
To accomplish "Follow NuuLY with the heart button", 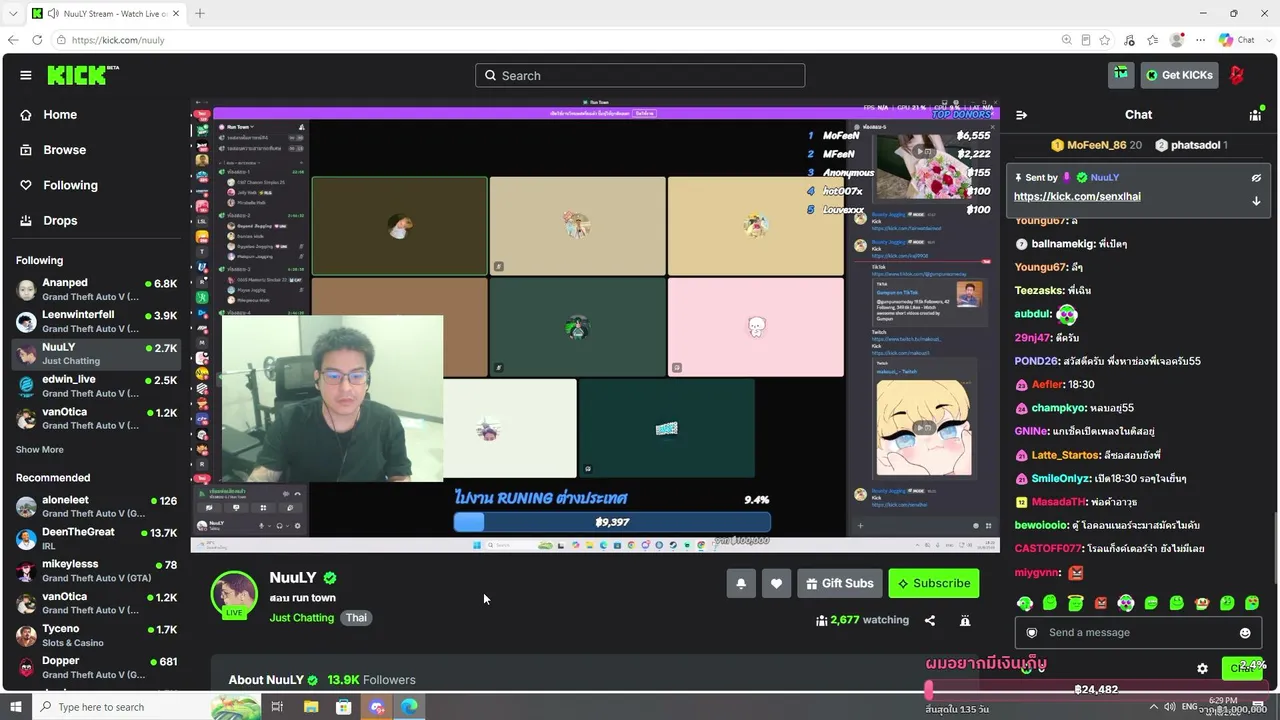I will pos(776,583).
